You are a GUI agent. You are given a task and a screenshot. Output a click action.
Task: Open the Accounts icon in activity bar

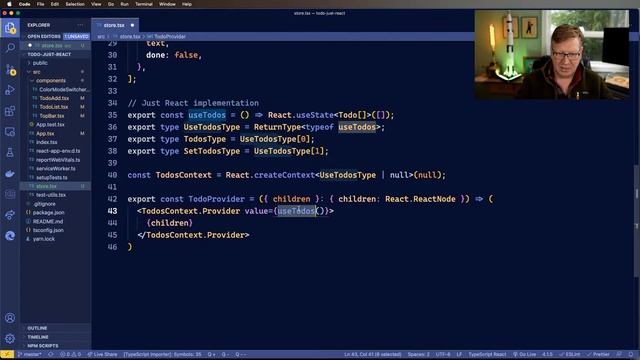pos(10,318)
